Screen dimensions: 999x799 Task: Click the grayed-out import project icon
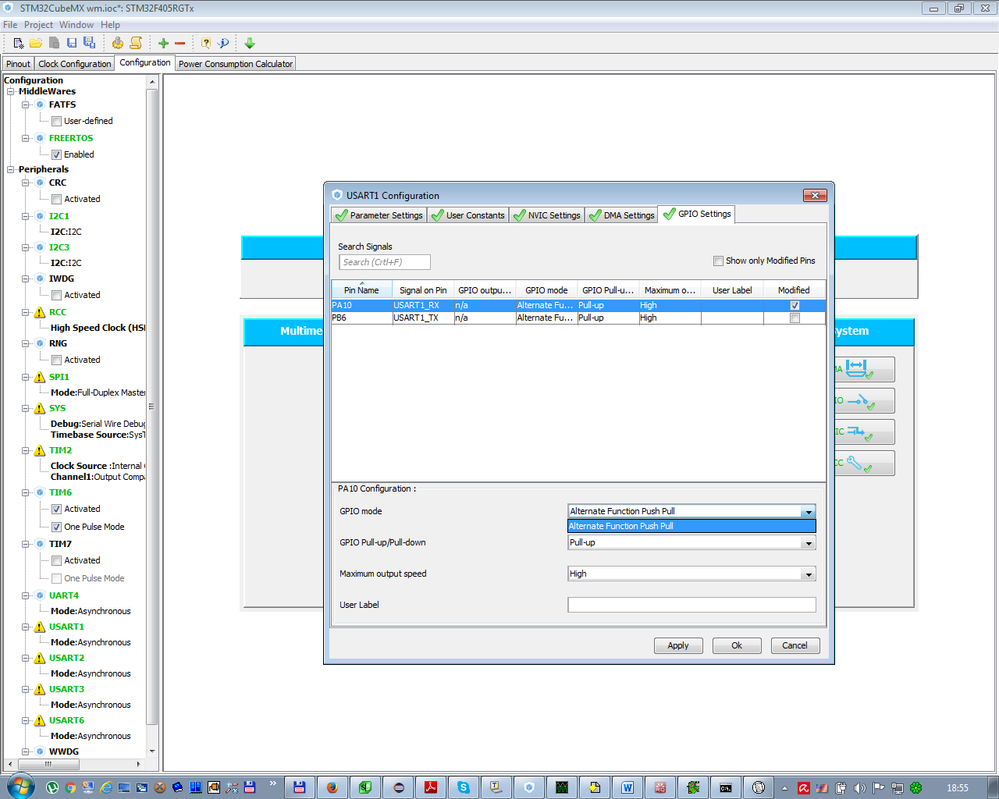point(54,43)
